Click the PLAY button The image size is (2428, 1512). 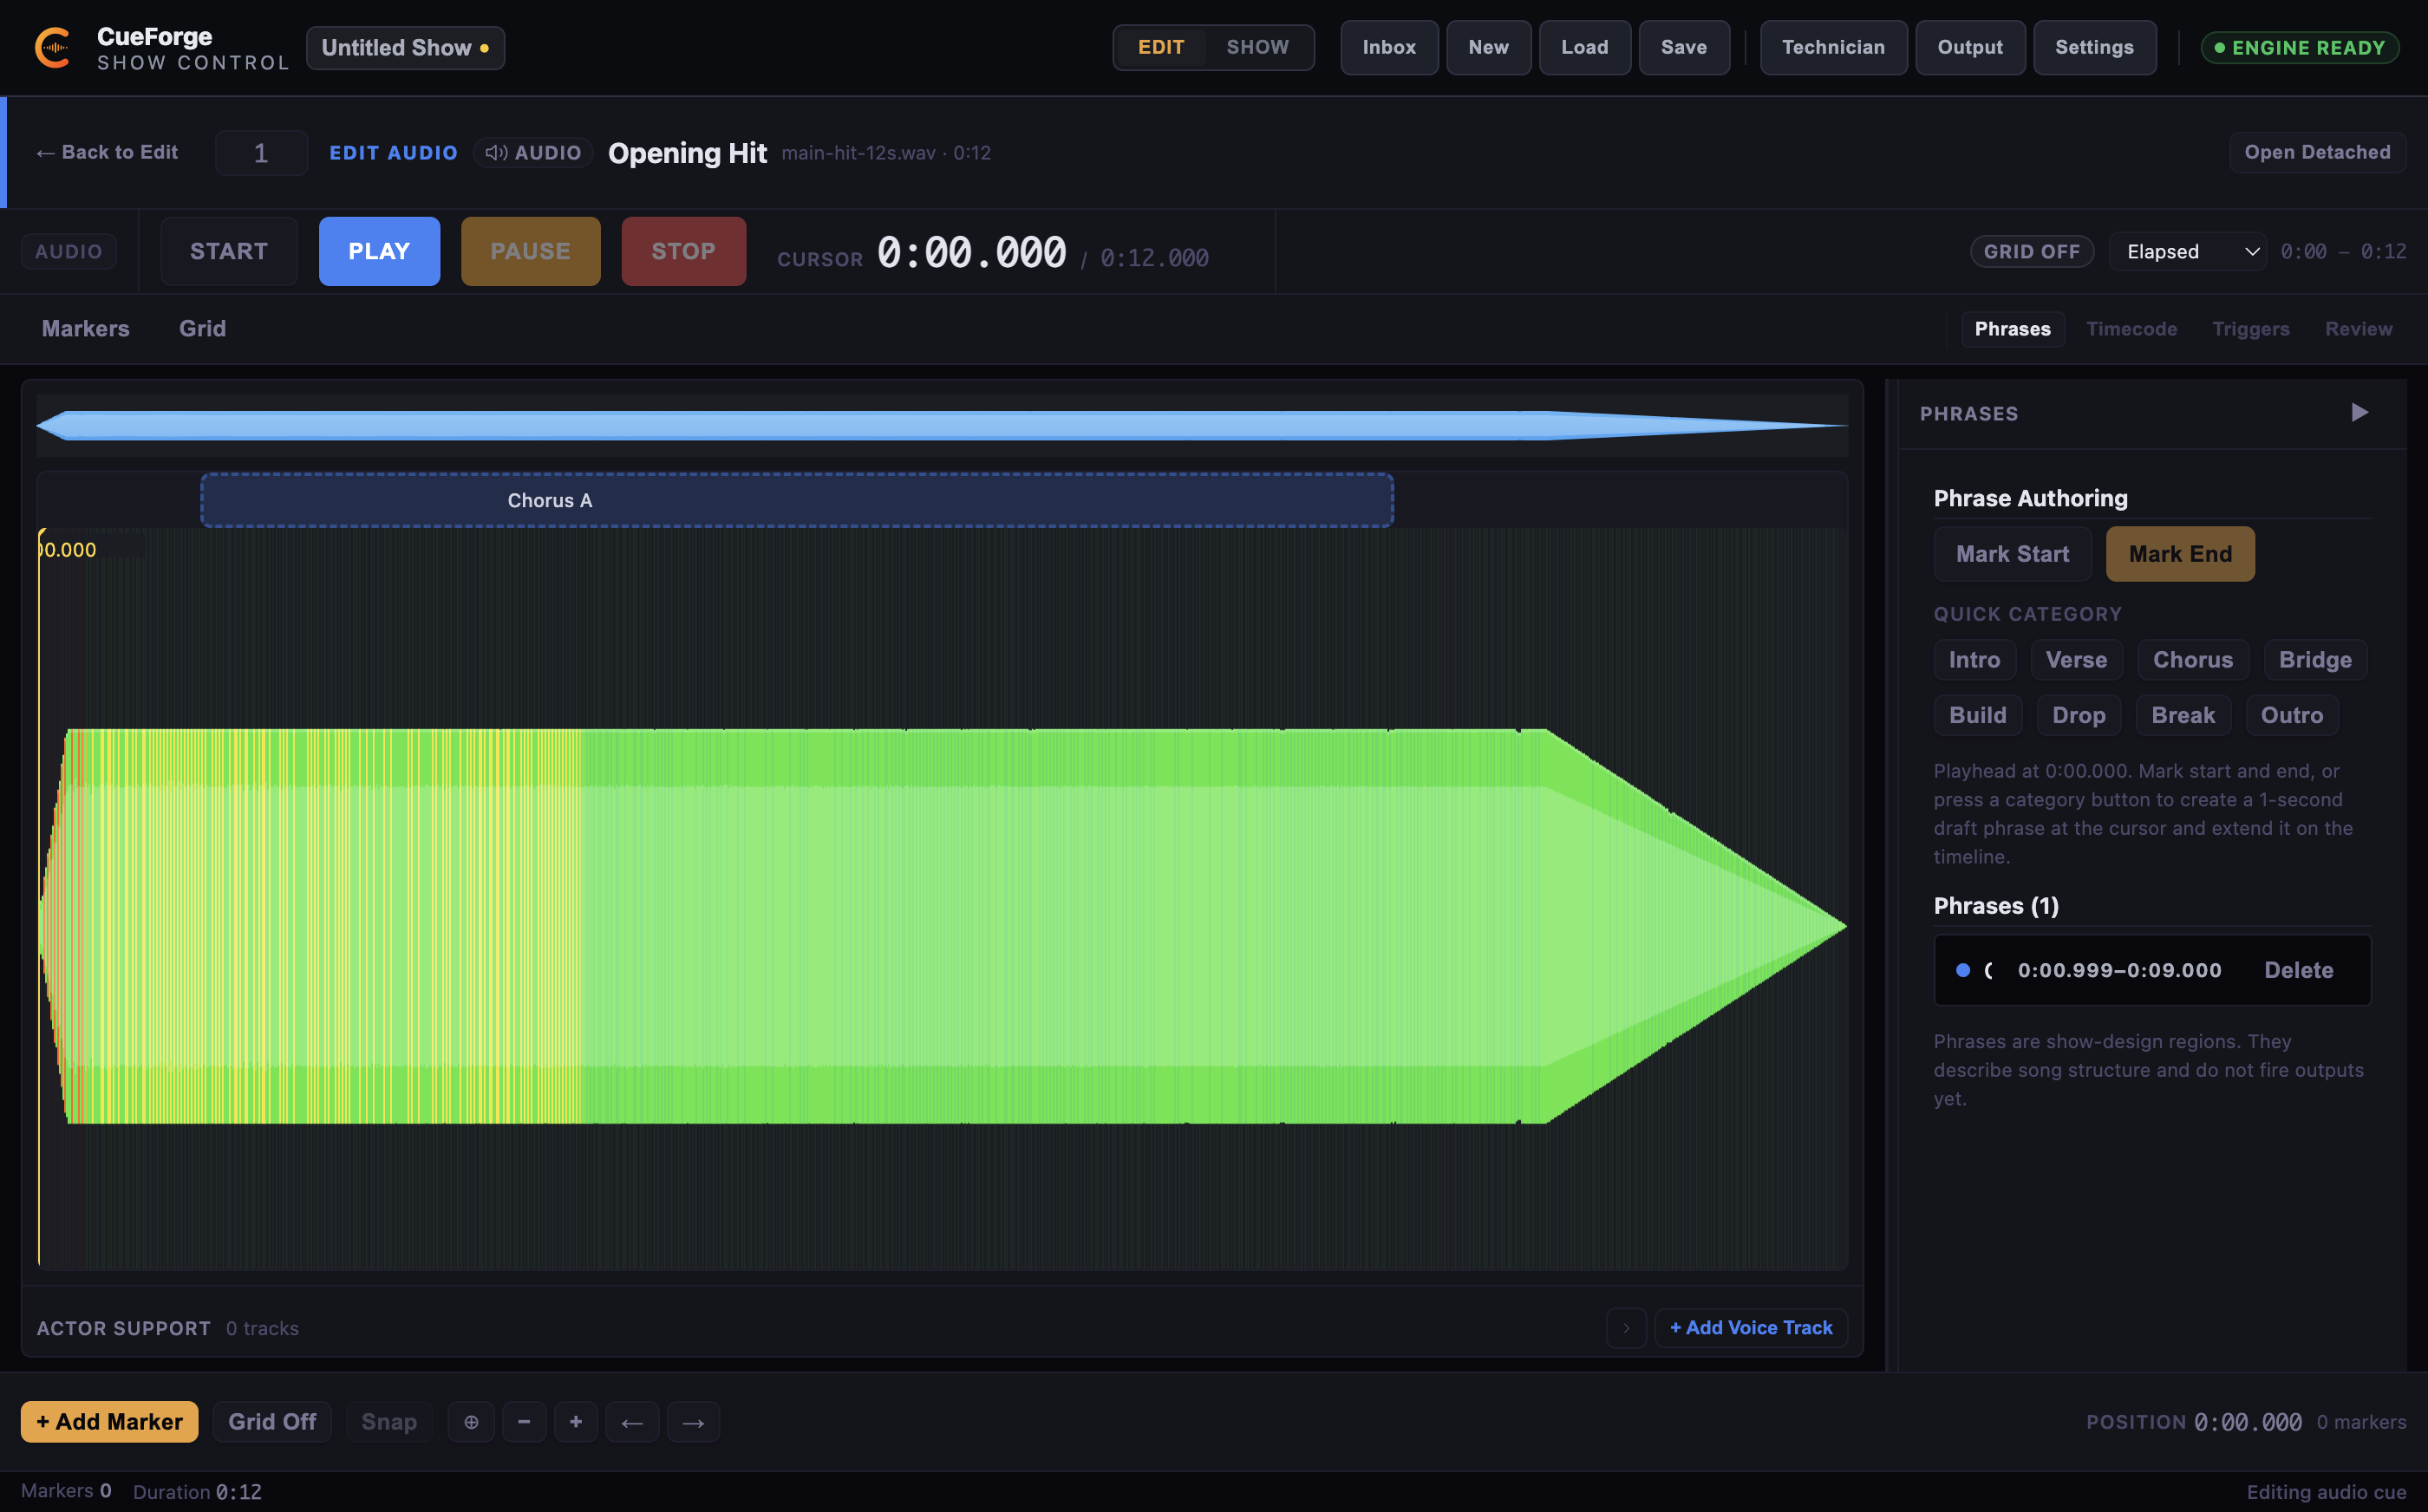379,252
